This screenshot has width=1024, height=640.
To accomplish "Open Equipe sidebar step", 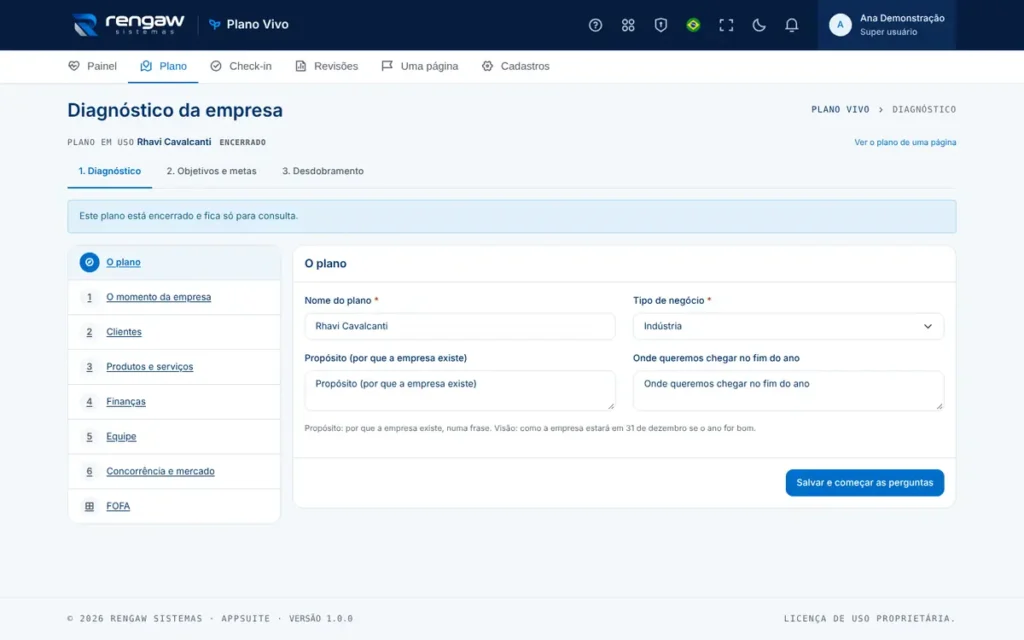I will 121,436.
